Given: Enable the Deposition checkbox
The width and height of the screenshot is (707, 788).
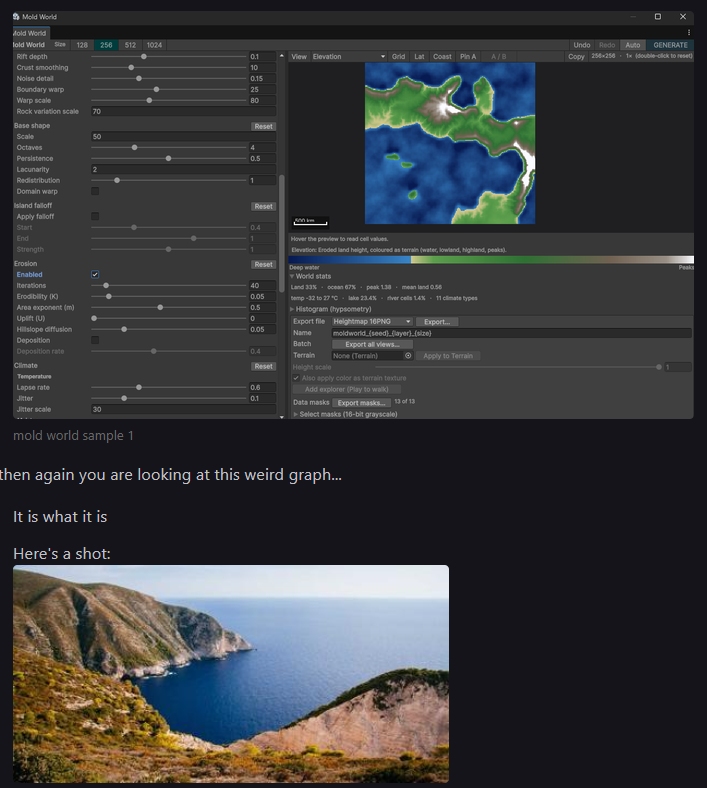Looking at the screenshot, I should (x=95, y=340).
